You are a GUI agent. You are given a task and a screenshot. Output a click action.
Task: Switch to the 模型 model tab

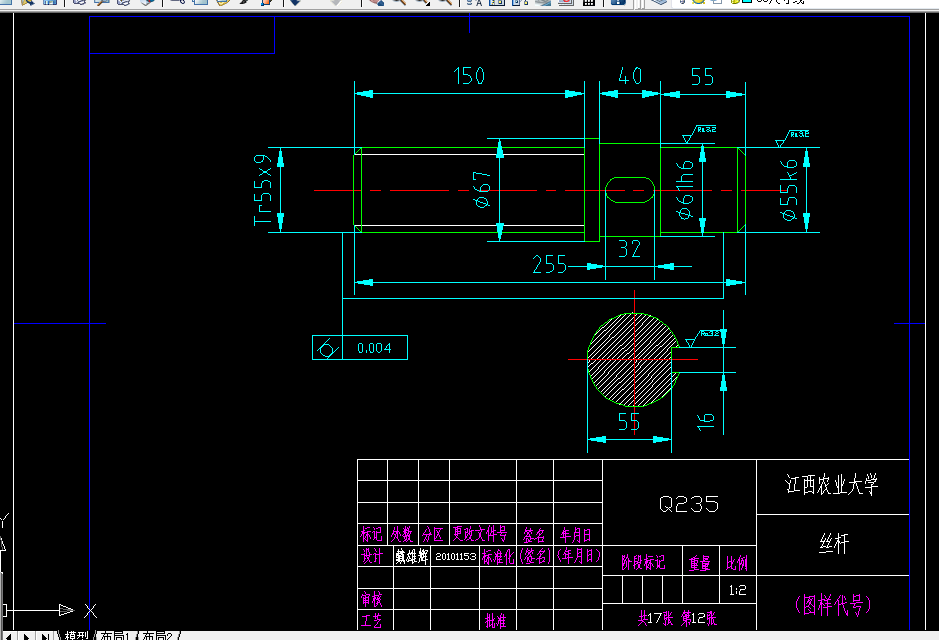[x=77, y=635]
